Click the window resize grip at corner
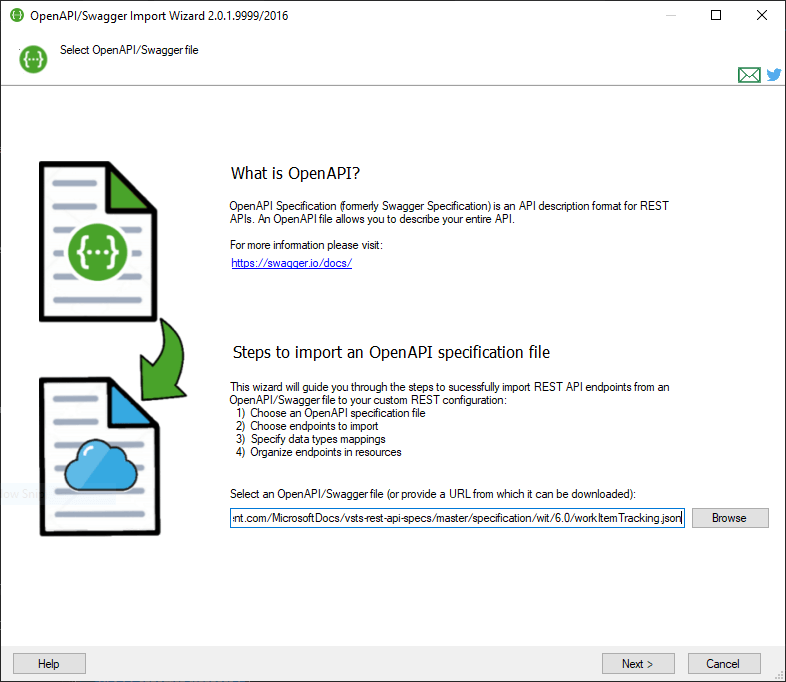The width and height of the screenshot is (786, 682). [778, 675]
